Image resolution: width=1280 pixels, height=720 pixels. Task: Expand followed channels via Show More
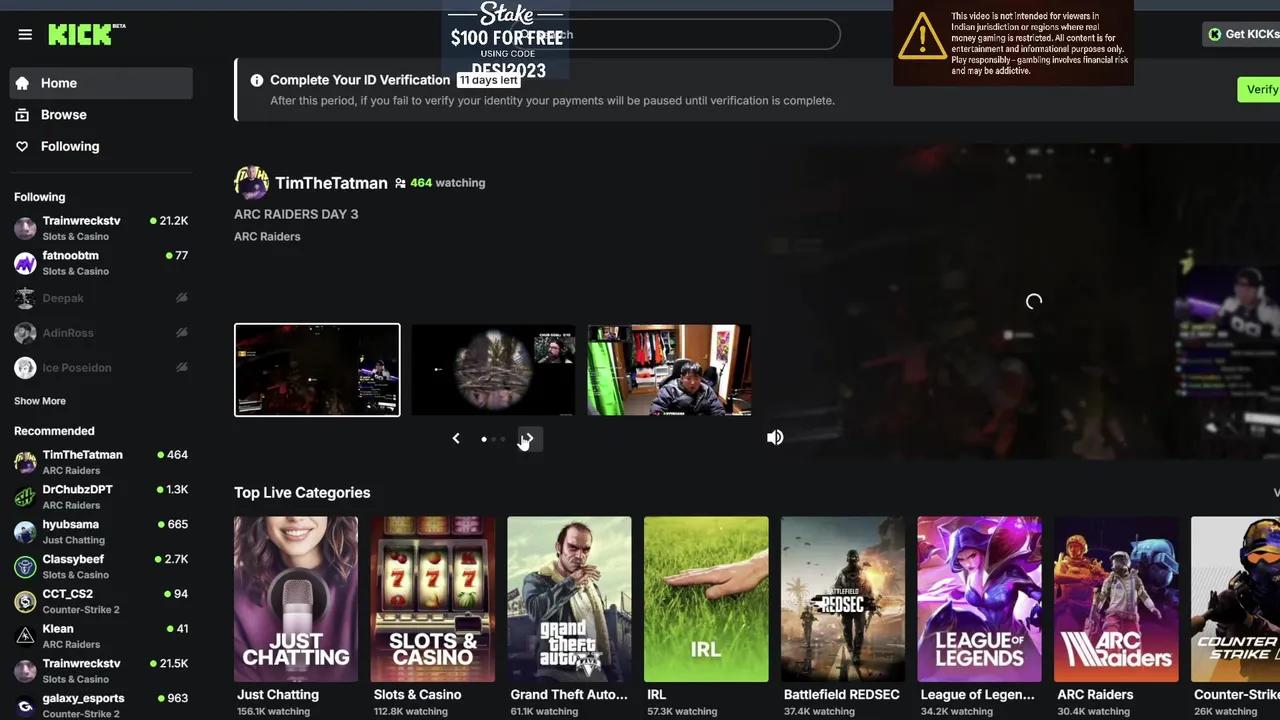tap(38, 401)
